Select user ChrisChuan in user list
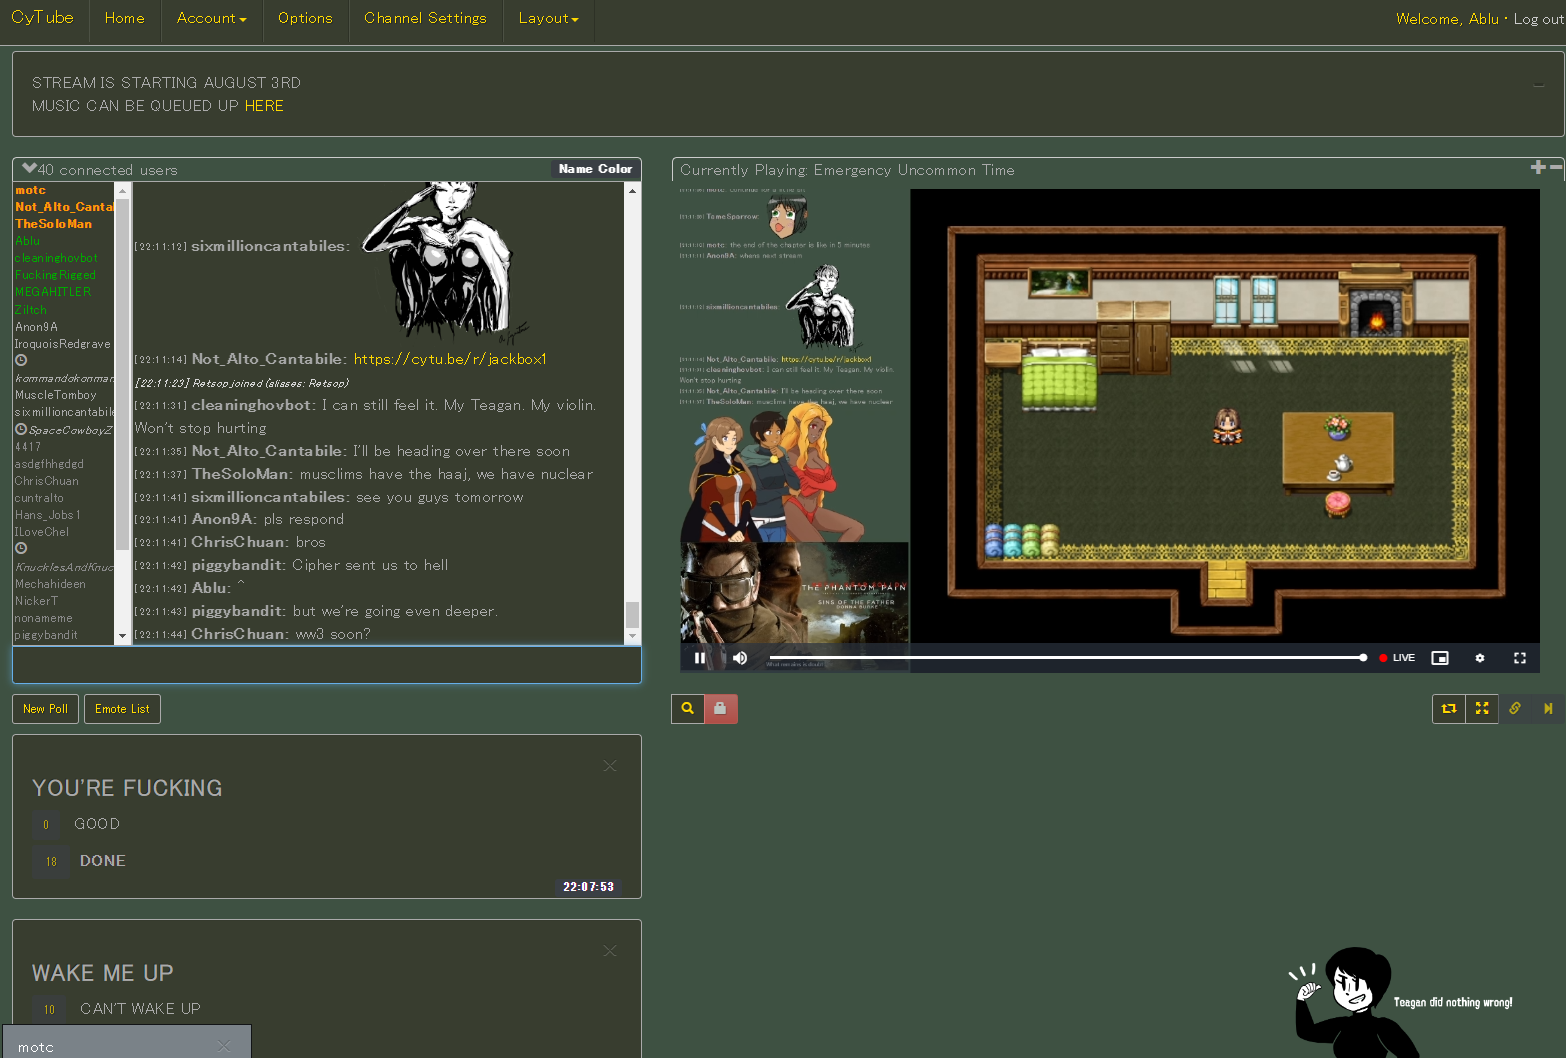This screenshot has width=1566, height=1058. 46,481
